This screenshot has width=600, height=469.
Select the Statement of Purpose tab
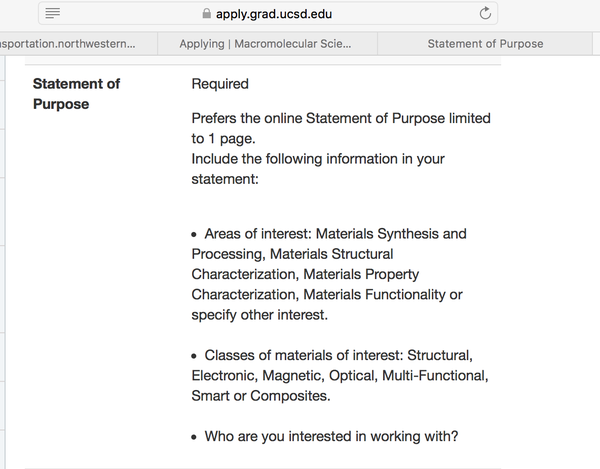pos(485,44)
